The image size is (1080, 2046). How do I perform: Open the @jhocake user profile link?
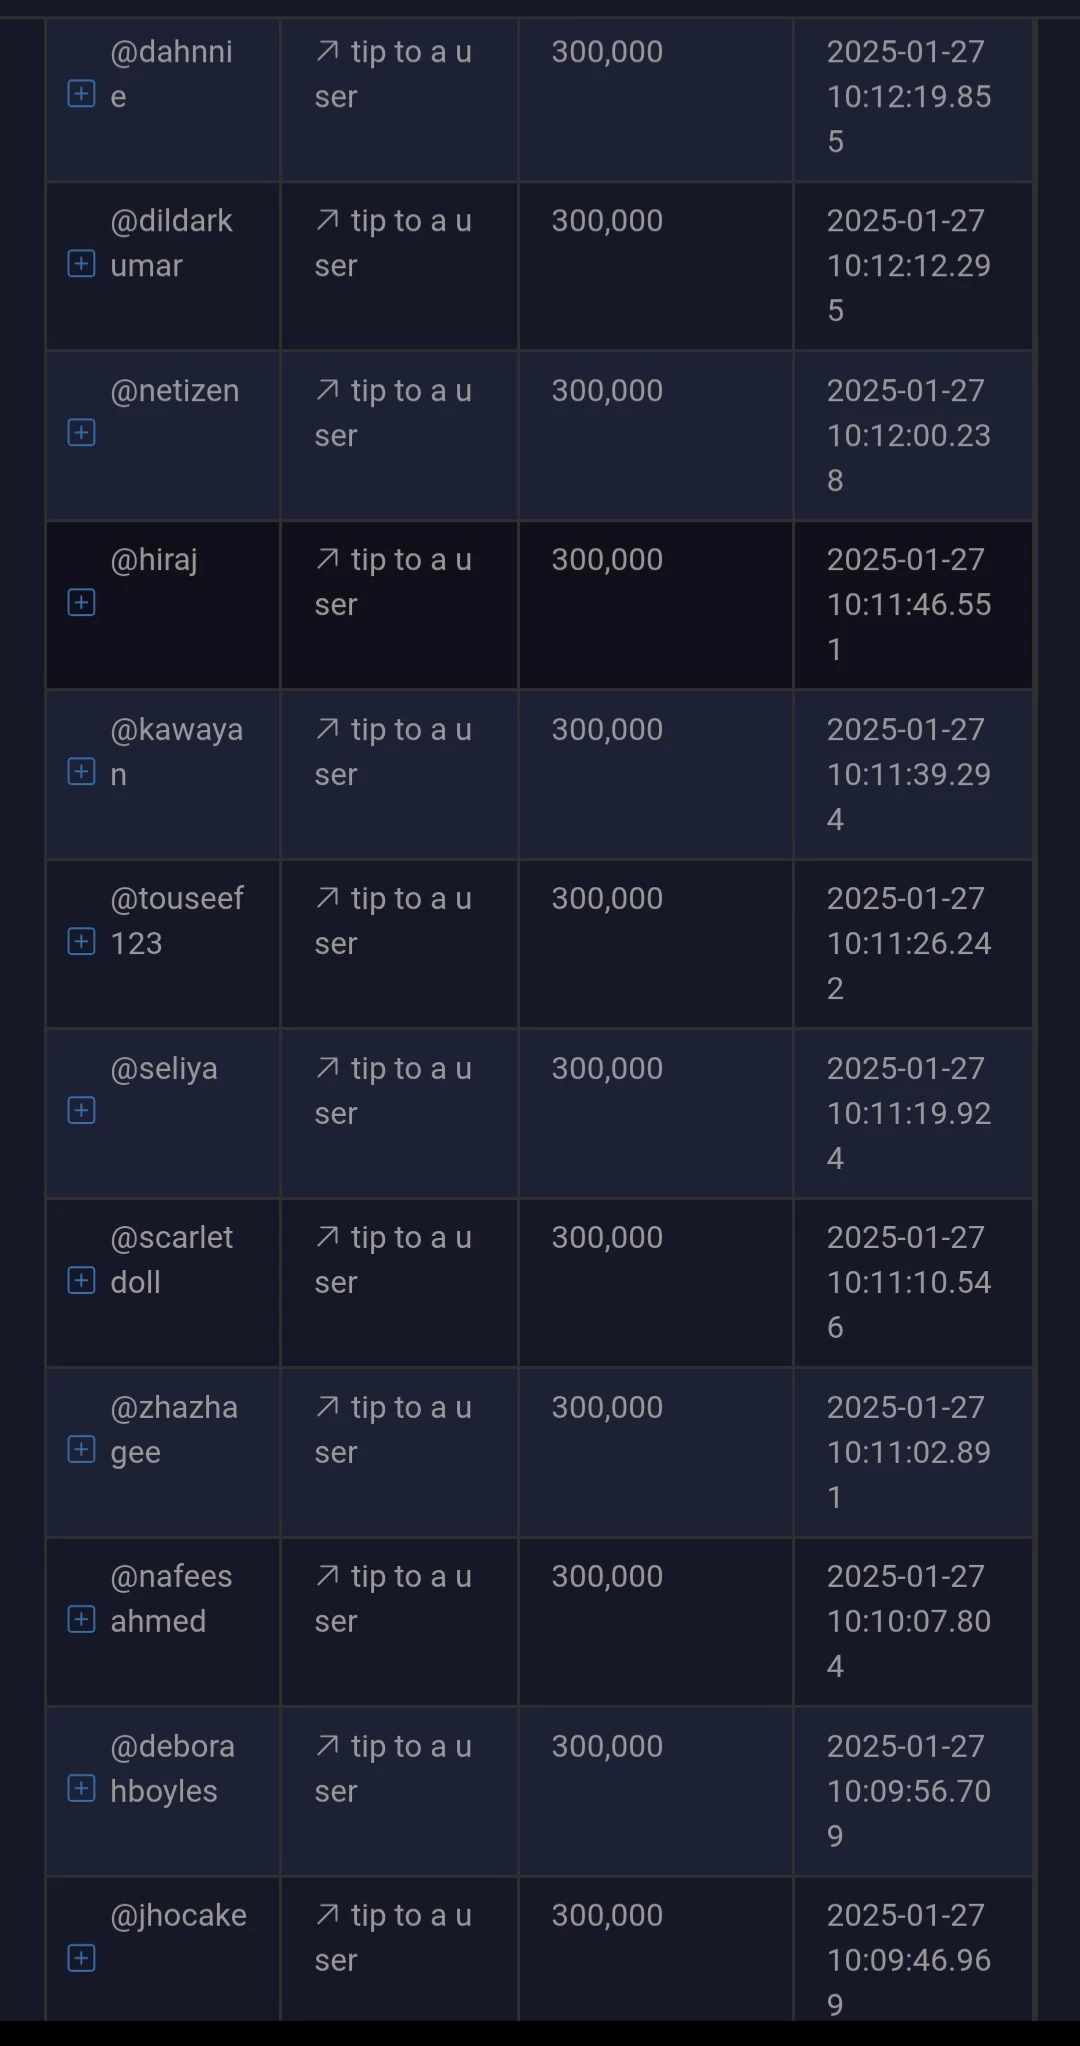(179, 1916)
